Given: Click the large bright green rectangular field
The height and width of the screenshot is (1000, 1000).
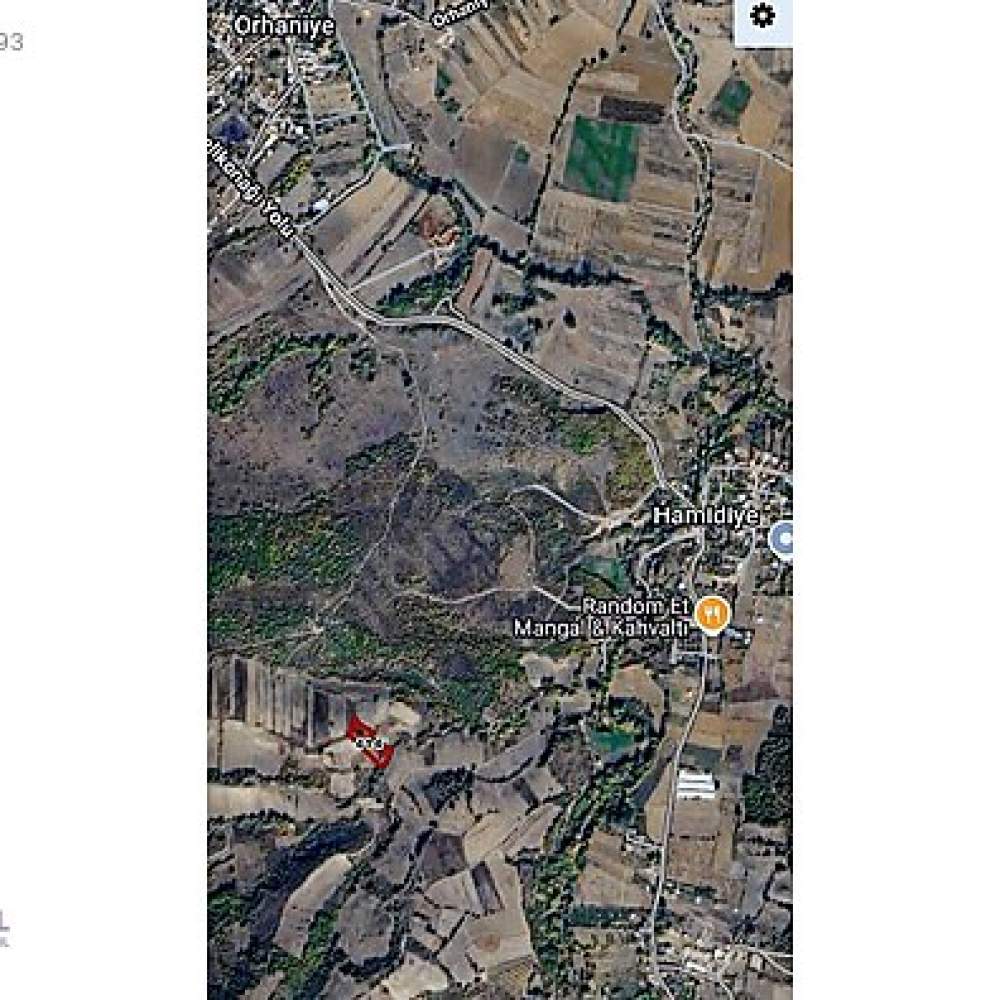Looking at the screenshot, I should point(601,158).
